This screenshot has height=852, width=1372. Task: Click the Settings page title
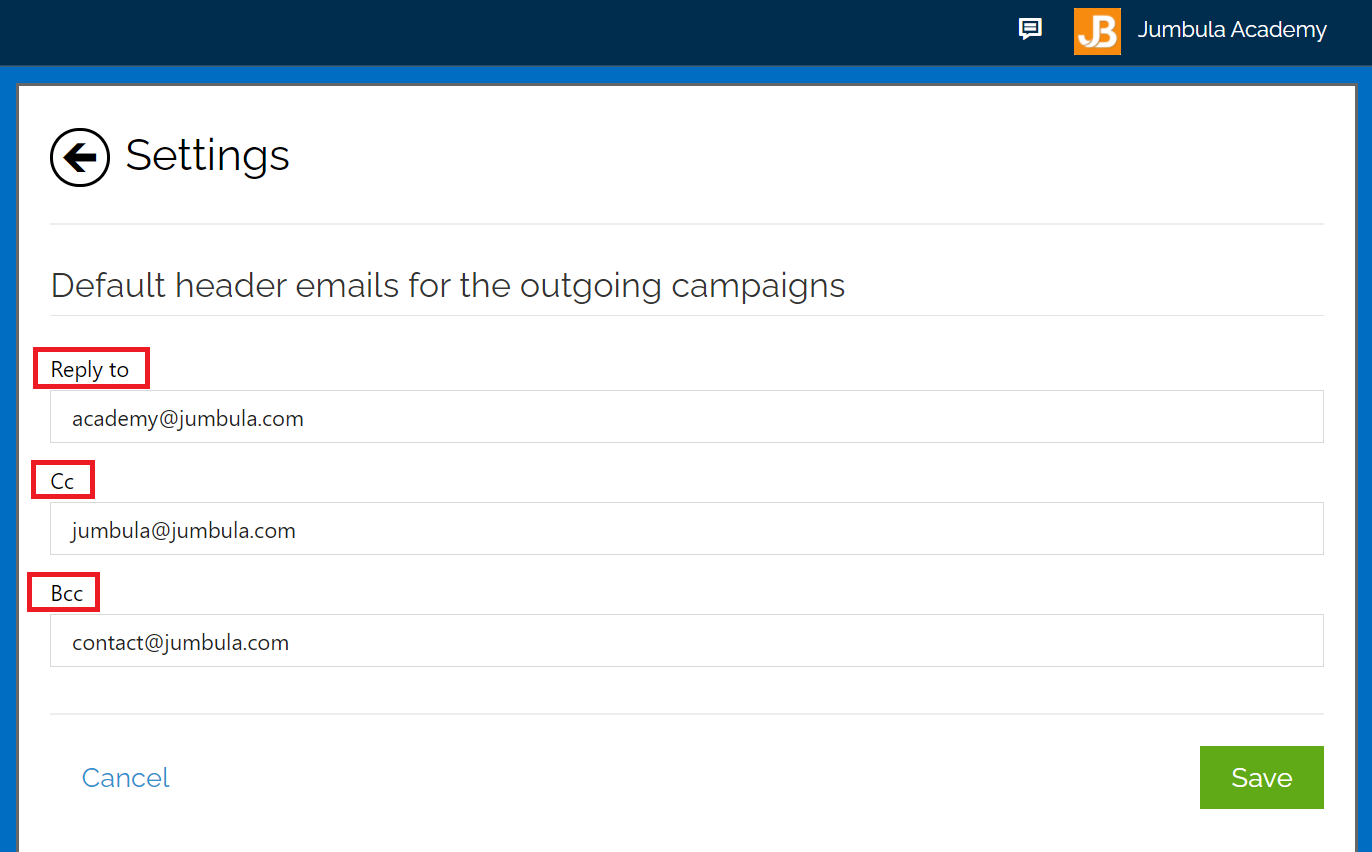207,155
